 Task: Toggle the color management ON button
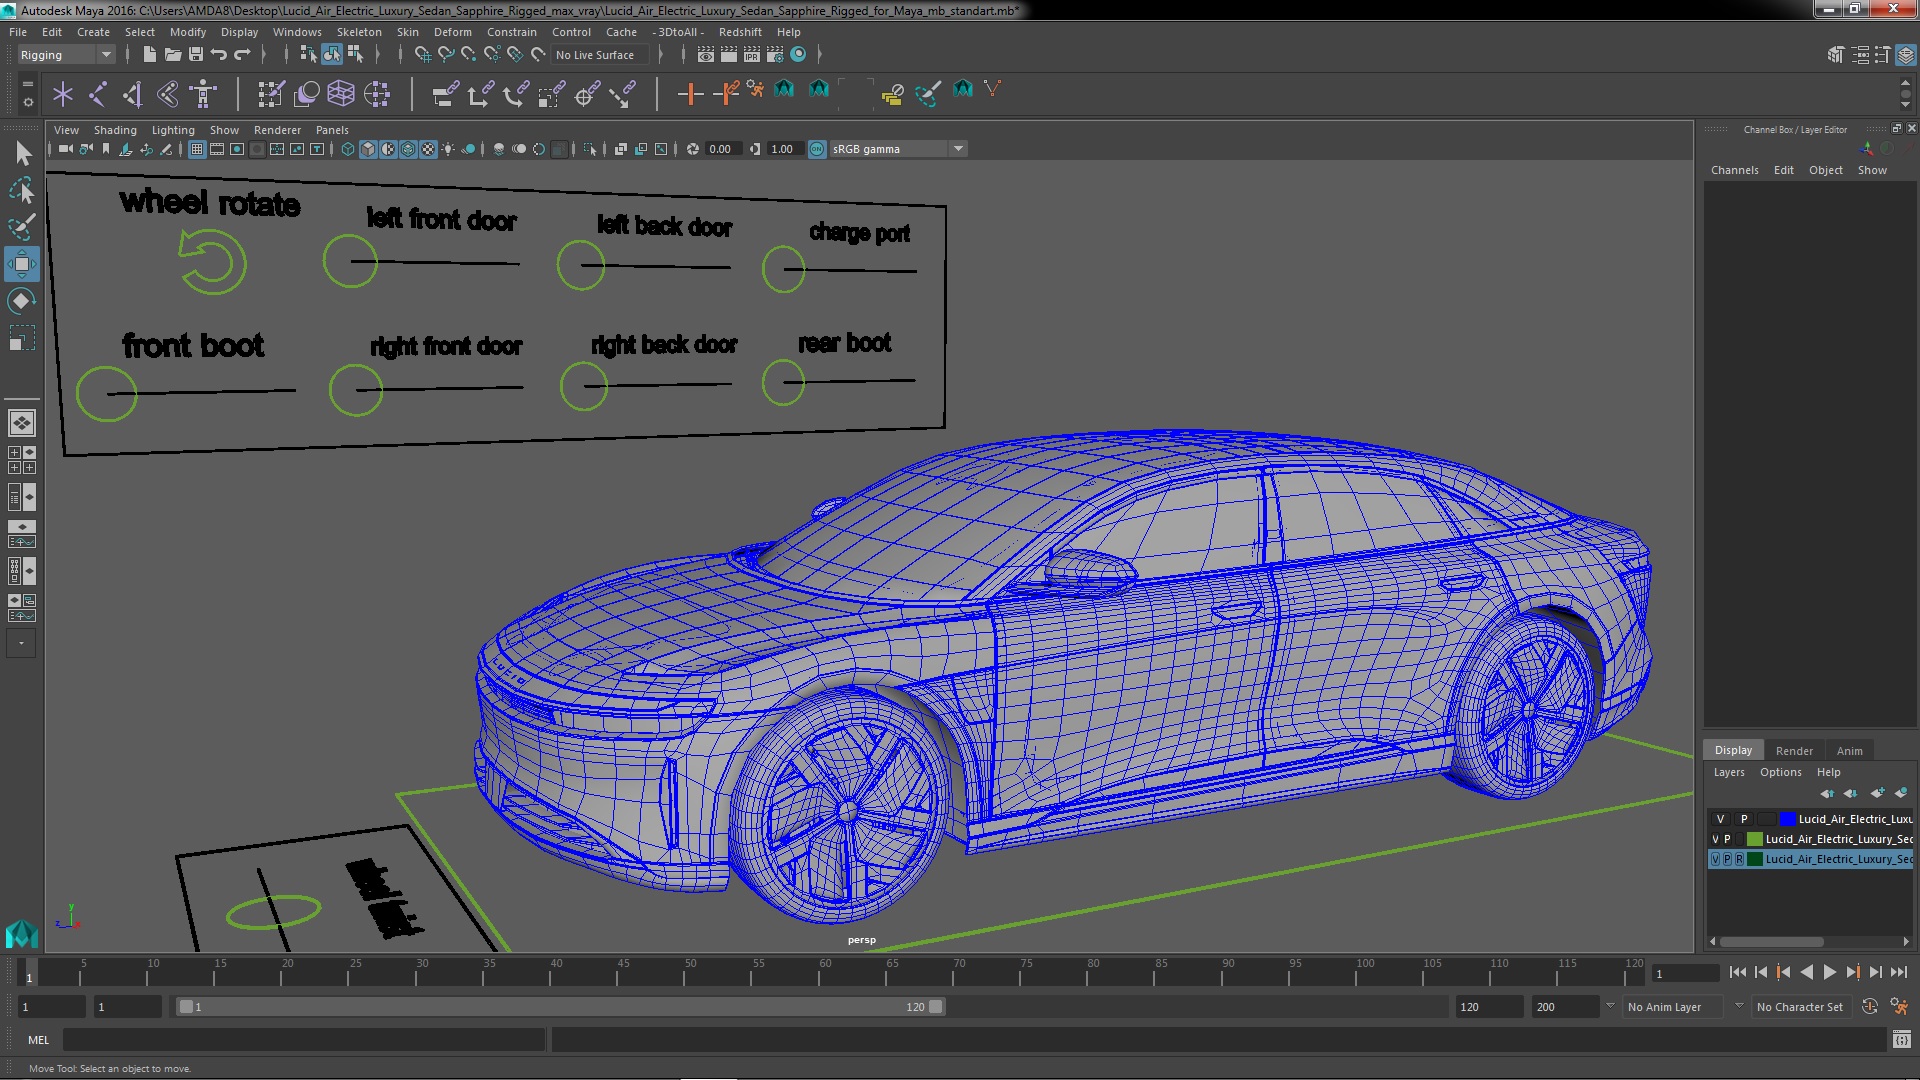tap(817, 149)
